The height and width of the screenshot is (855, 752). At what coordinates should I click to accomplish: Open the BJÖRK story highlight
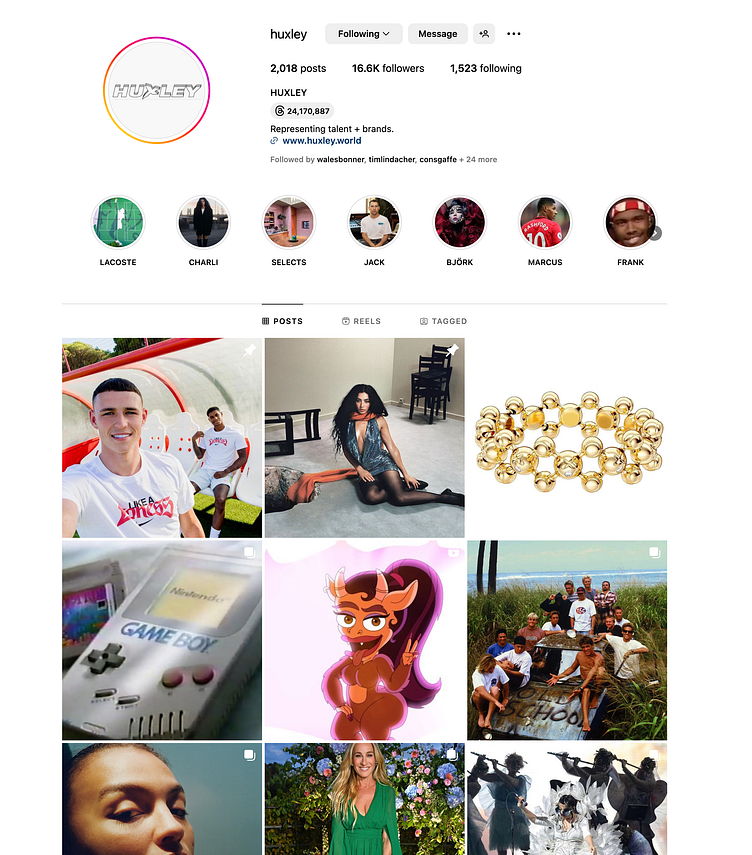(x=459, y=222)
